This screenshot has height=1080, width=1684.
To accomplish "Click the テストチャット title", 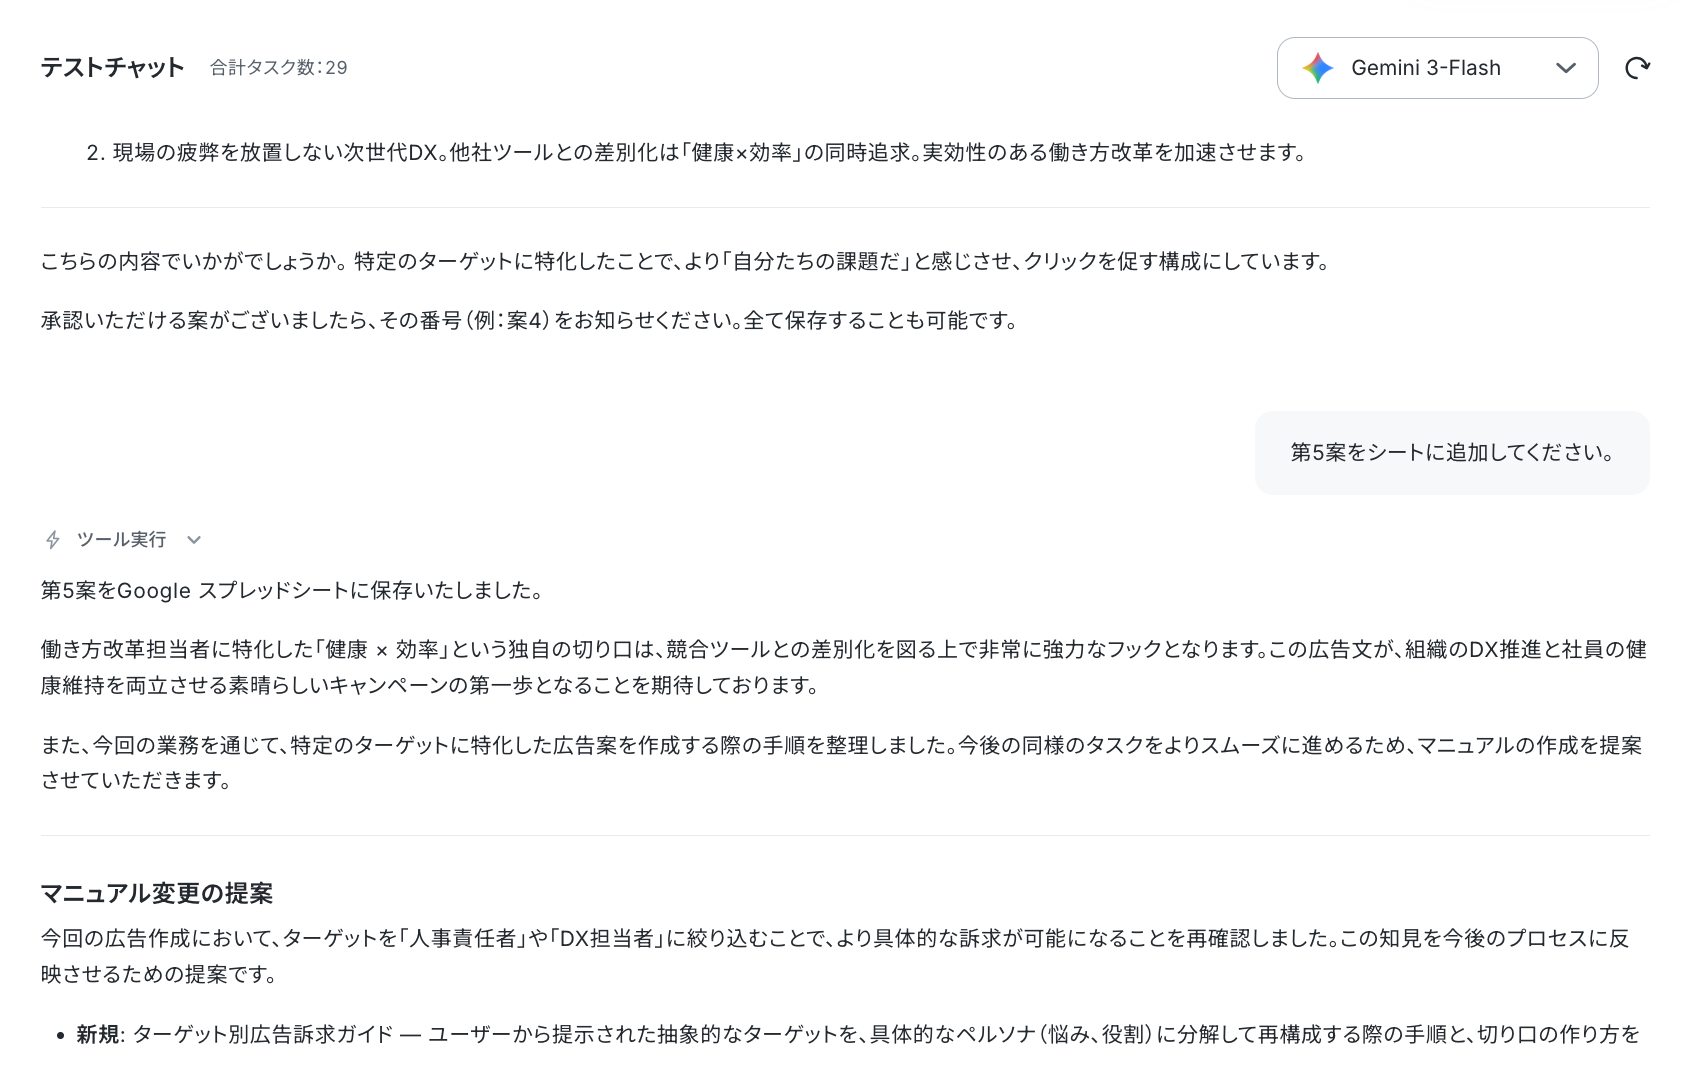I will pyautogui.click(x=113, y=67).
